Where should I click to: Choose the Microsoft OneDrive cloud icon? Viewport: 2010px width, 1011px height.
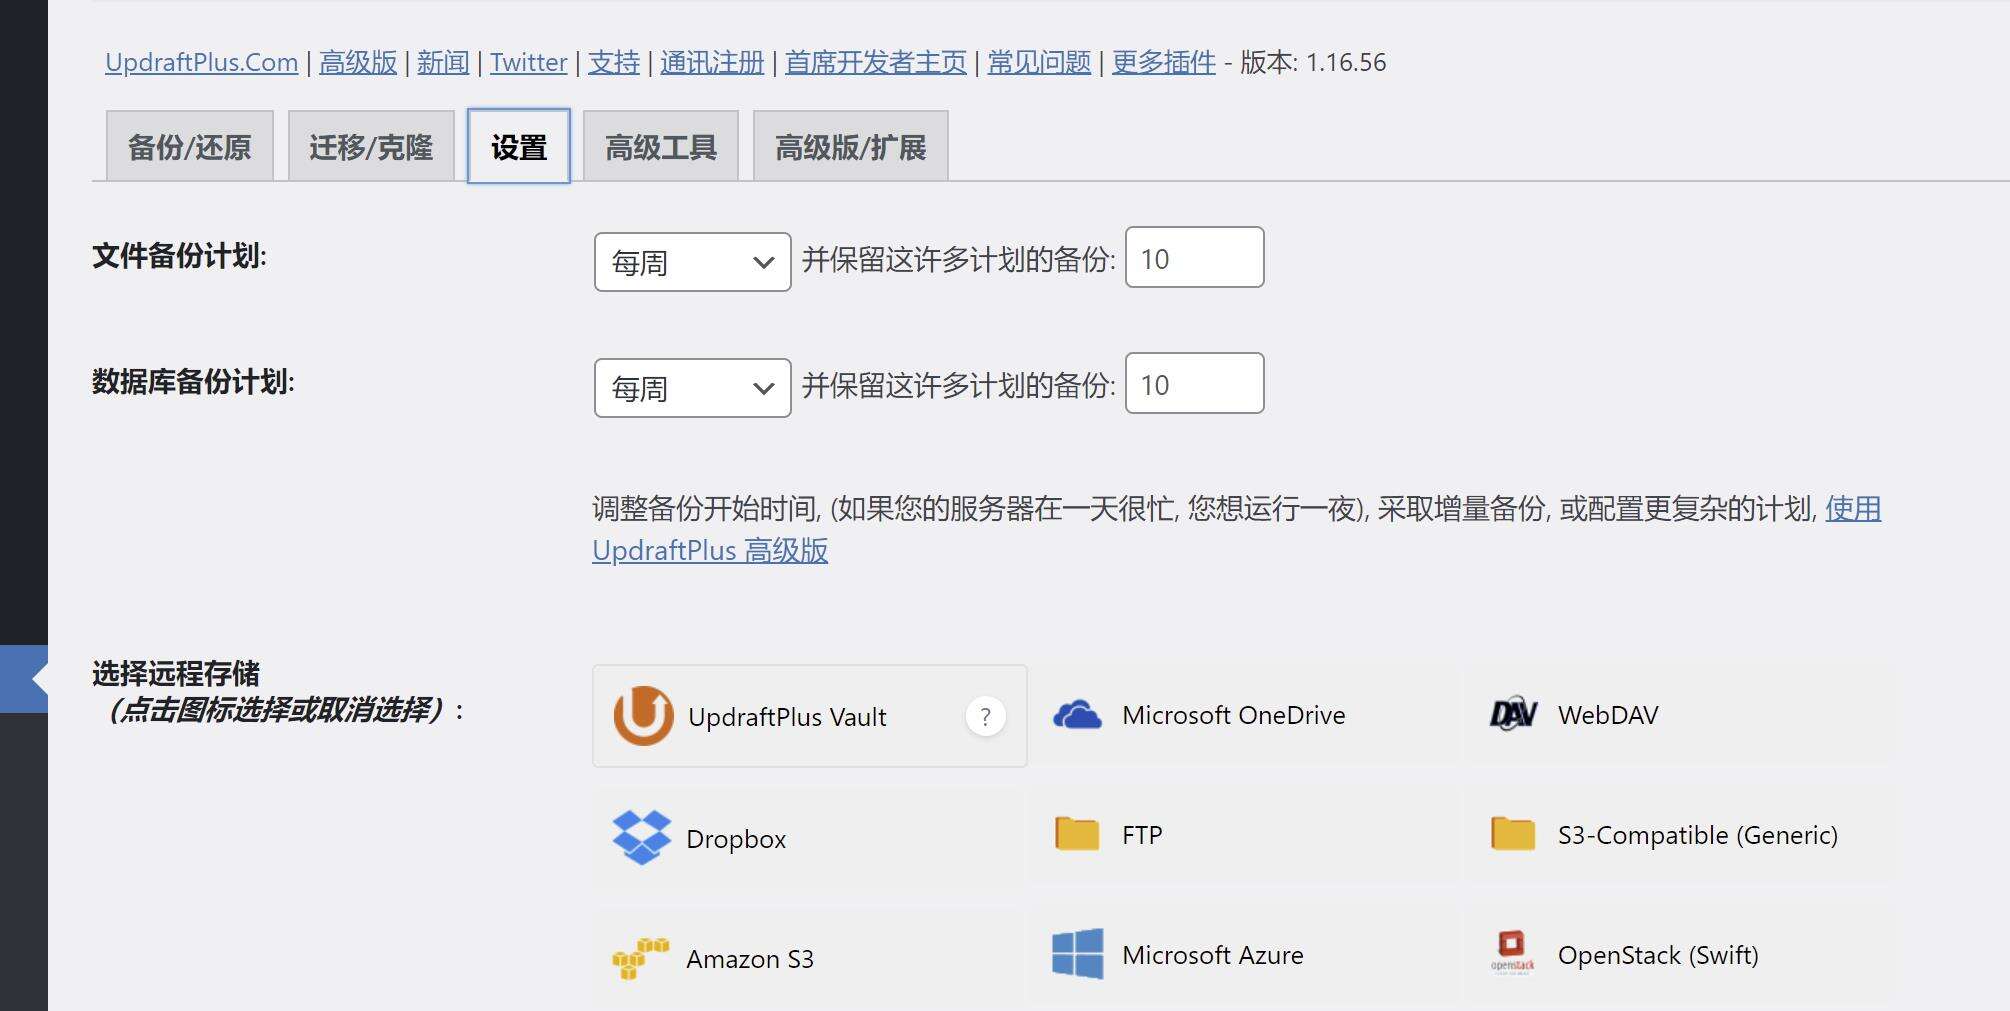[1077, 715]
